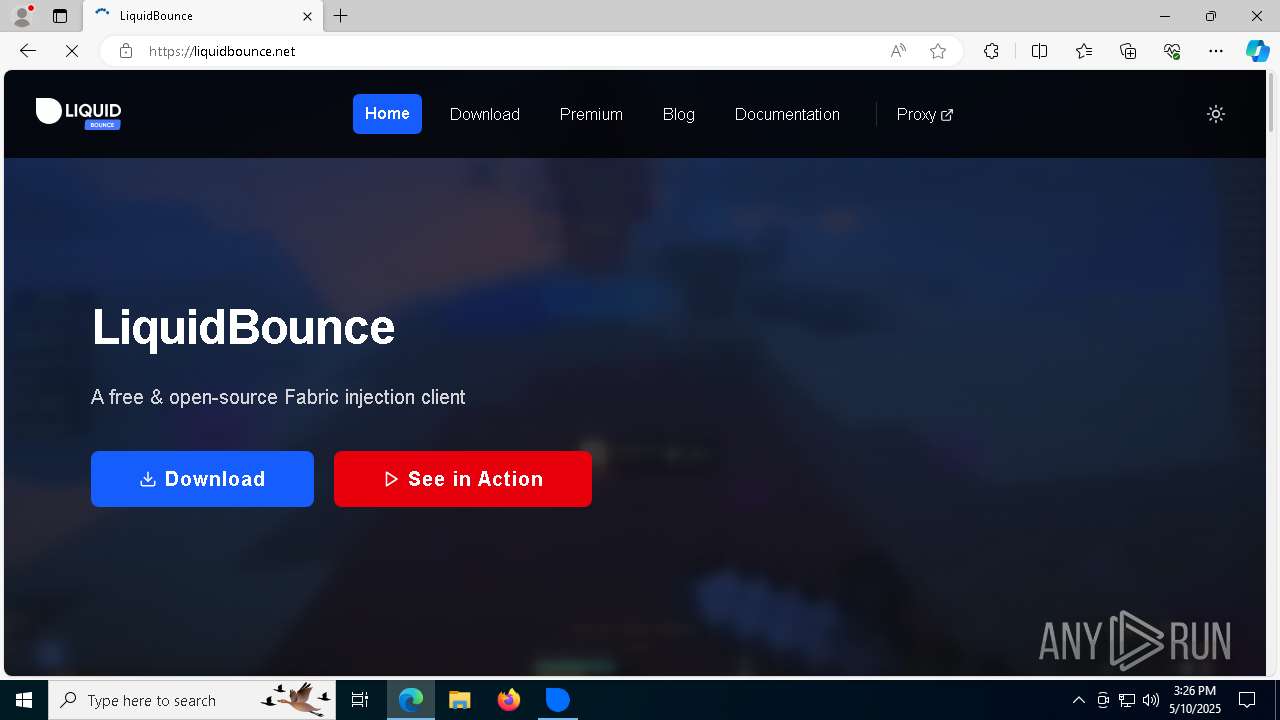Viewport: 1280px width, 720px height.
Task: Click the red See in Action button
Action: pos(463,479)
